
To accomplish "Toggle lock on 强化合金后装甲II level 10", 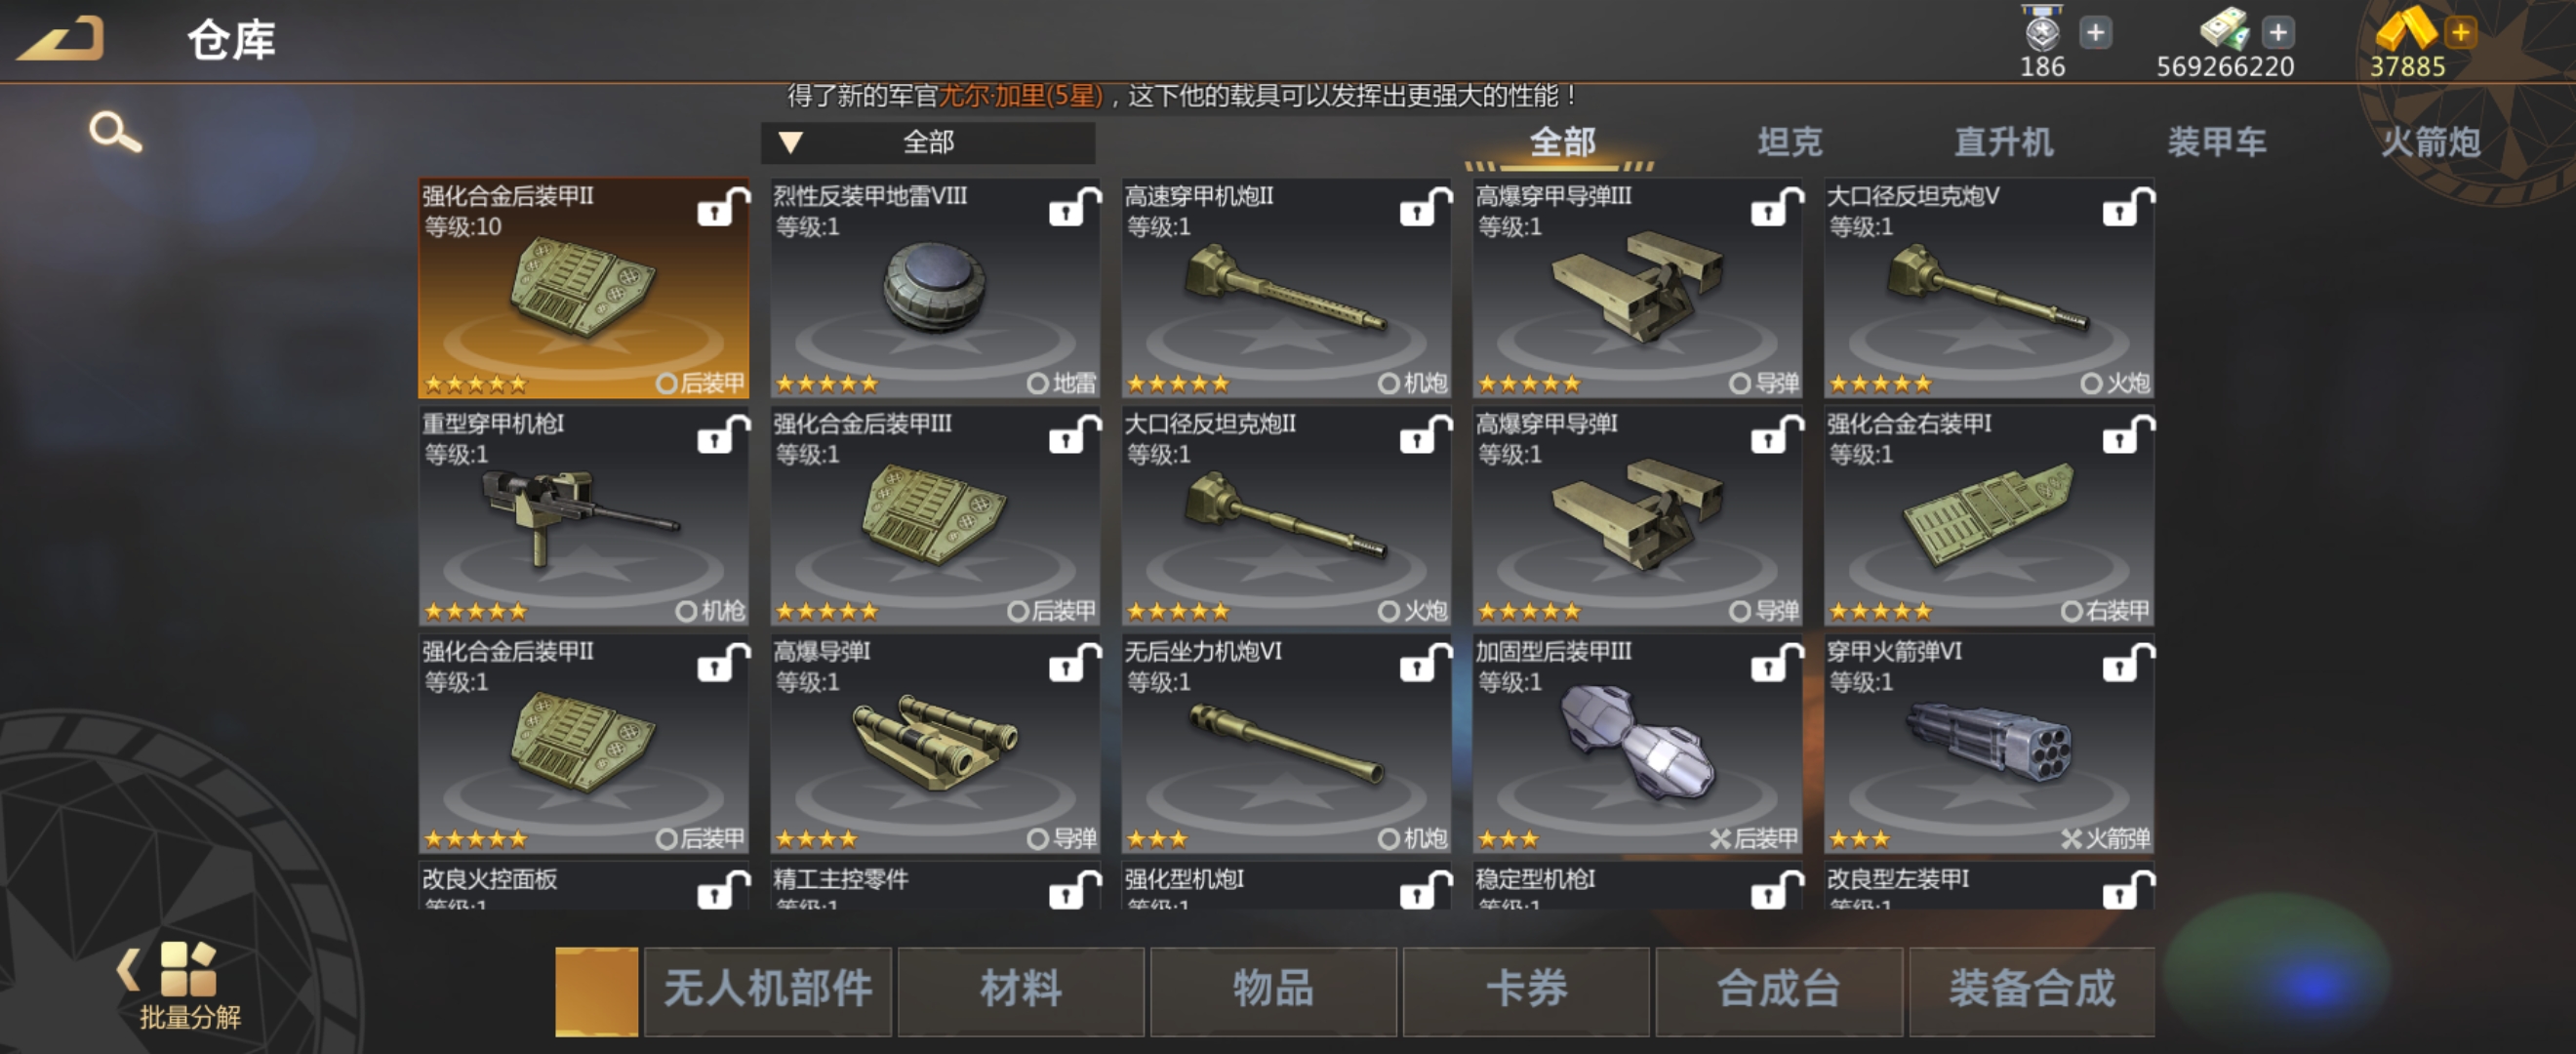I will (722, 206).
